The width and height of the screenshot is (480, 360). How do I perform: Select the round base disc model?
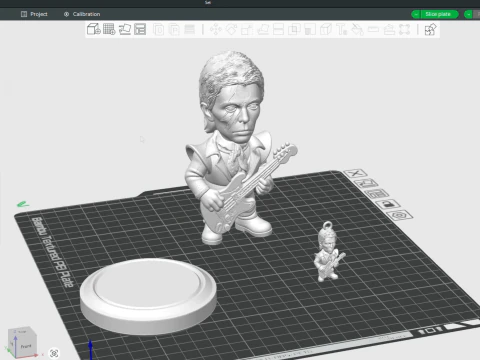tap(148, 295)
